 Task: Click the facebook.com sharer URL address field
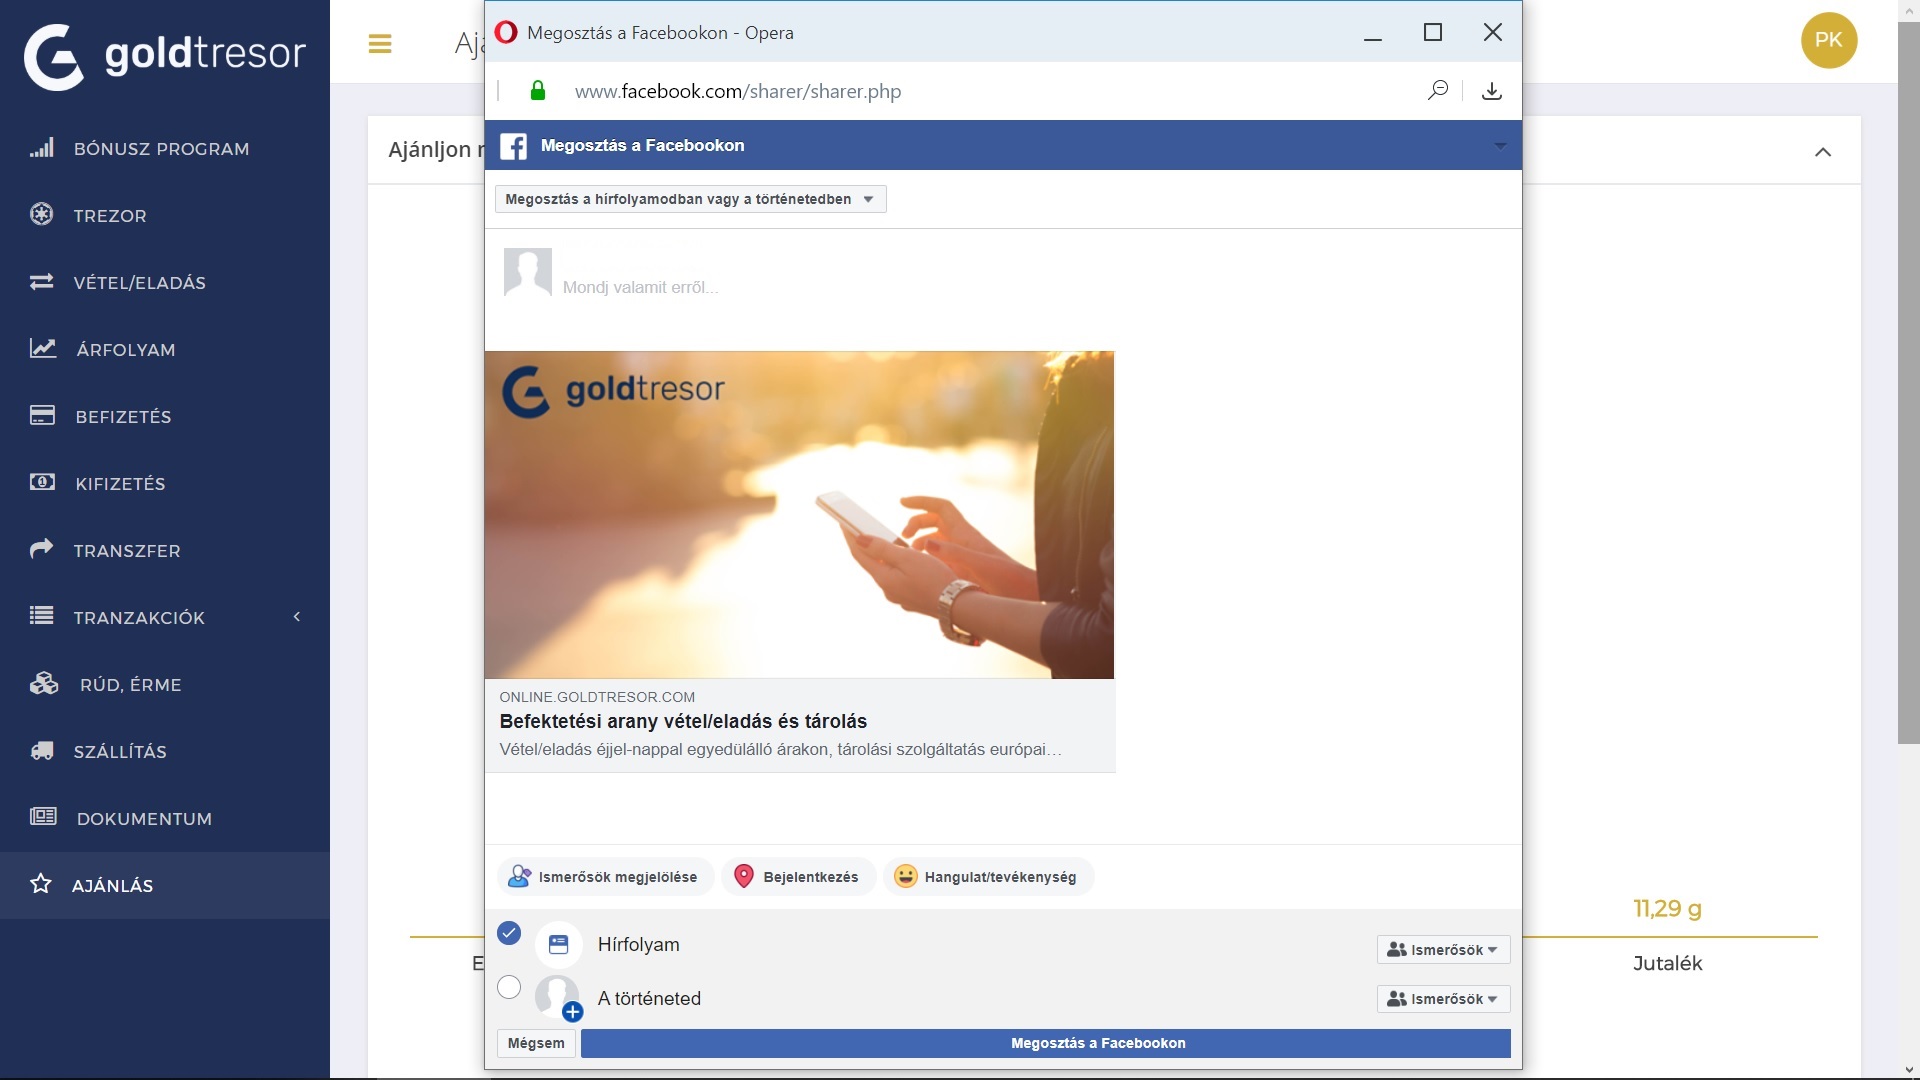738,91
